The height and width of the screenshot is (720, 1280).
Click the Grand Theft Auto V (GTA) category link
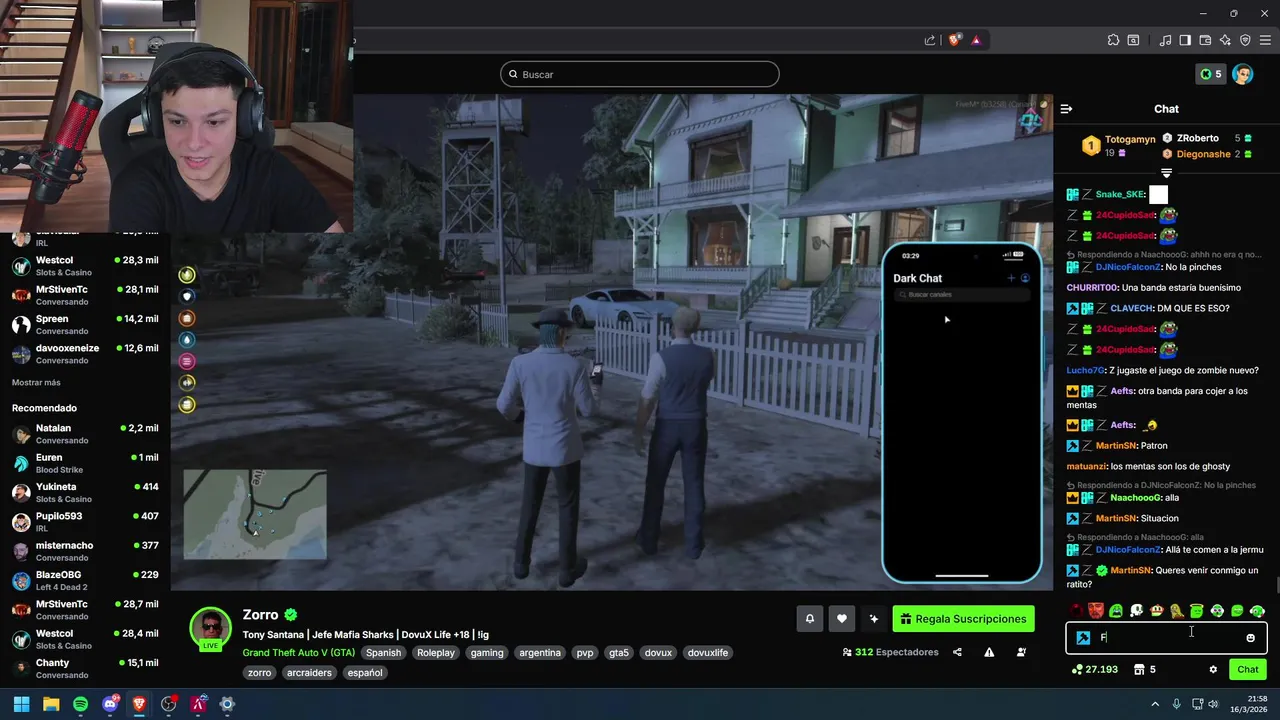point(298,652)
